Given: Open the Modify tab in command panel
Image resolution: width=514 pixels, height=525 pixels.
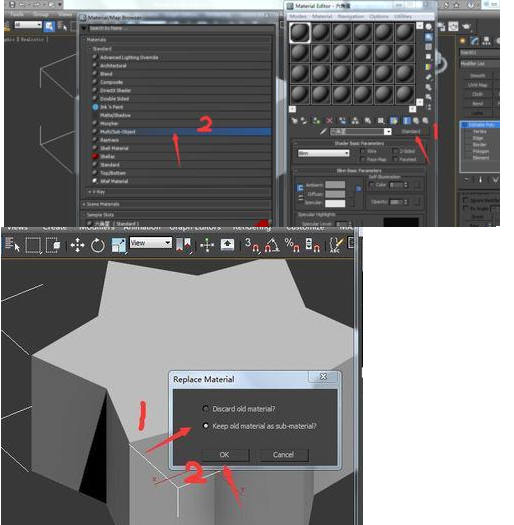Looking at the screenshot, I should [x=474, y=41].
